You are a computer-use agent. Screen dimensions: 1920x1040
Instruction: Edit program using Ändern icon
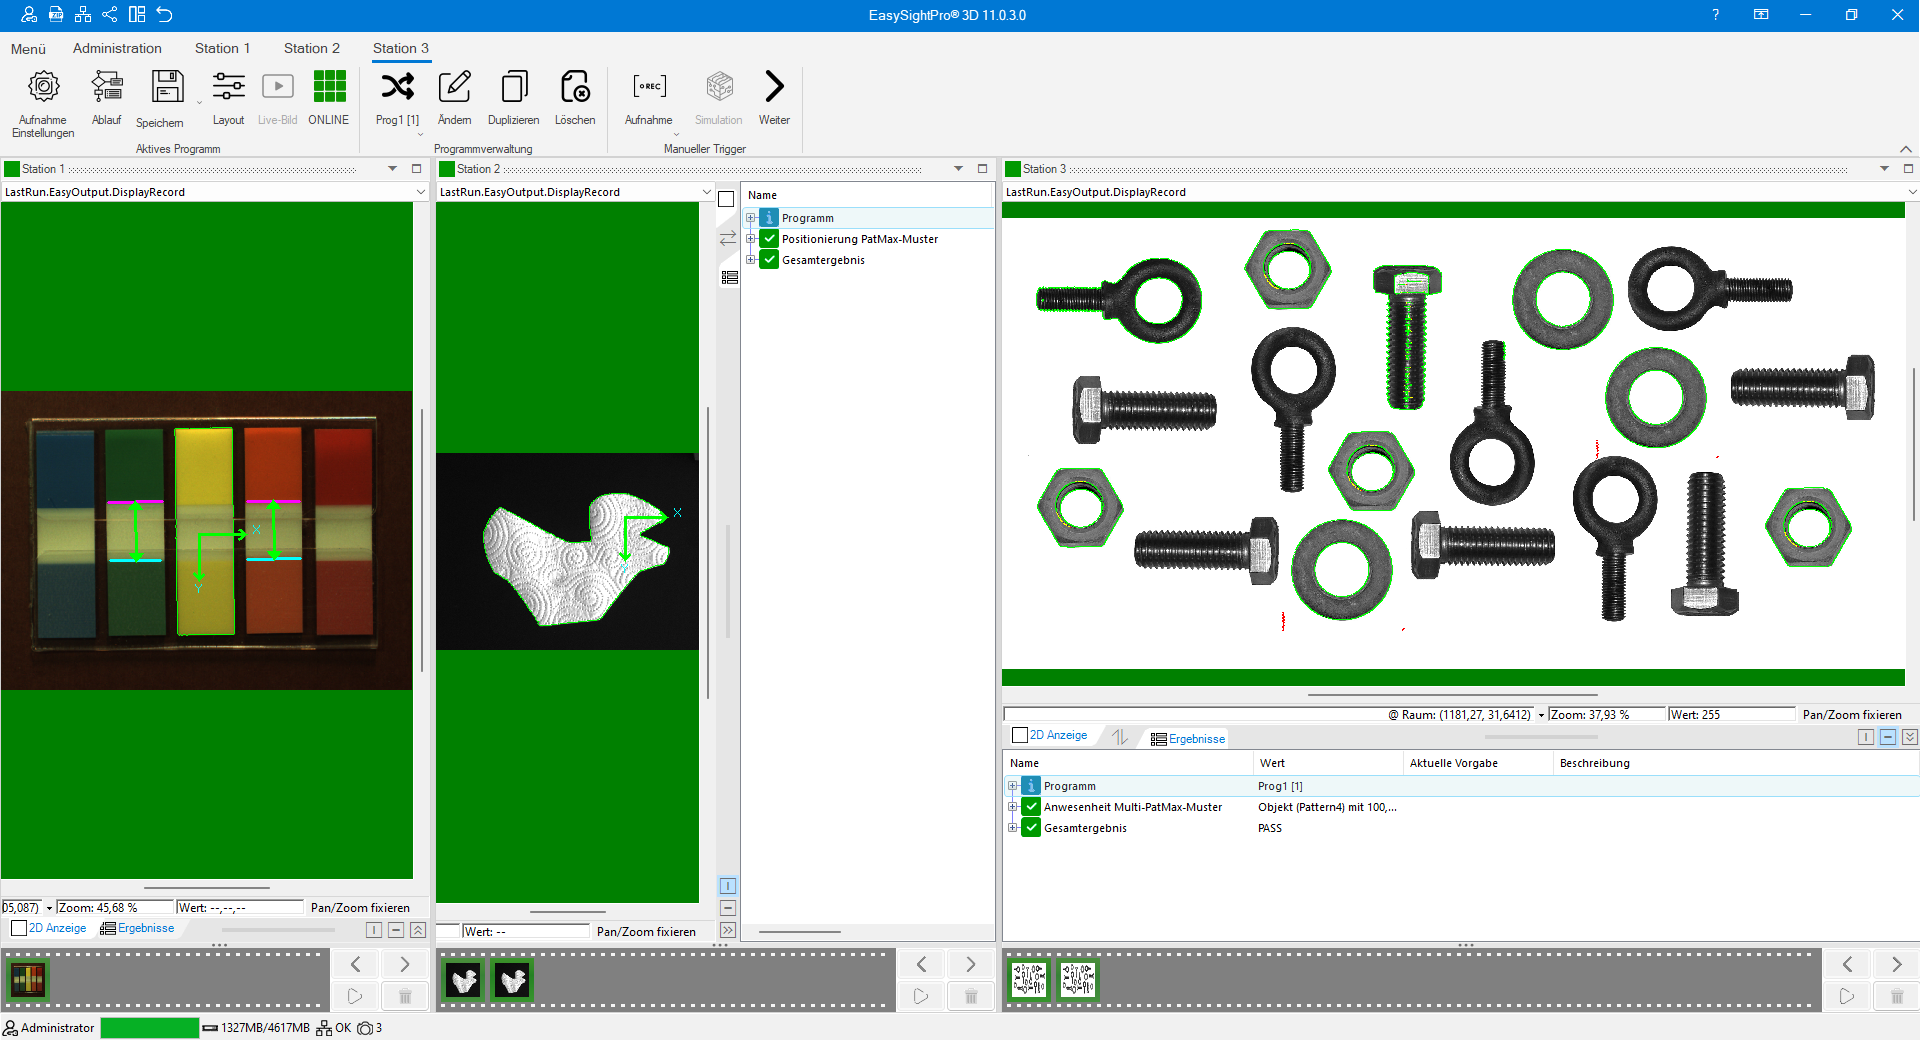(454, 88)
